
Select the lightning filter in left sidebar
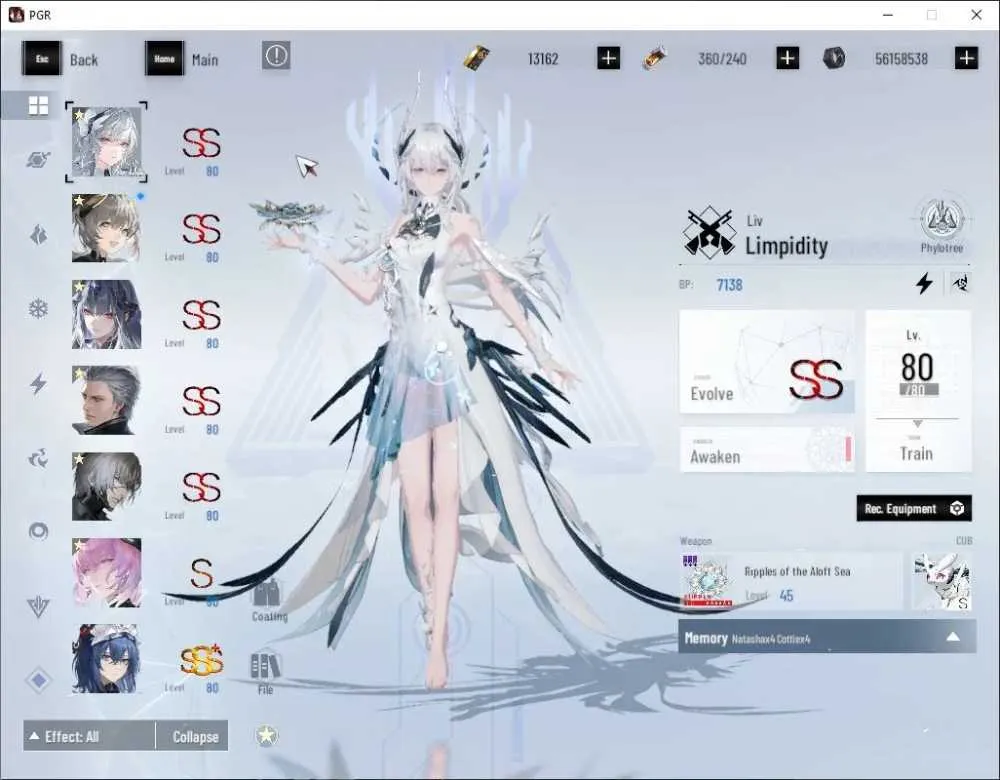[x=38, y=383]
